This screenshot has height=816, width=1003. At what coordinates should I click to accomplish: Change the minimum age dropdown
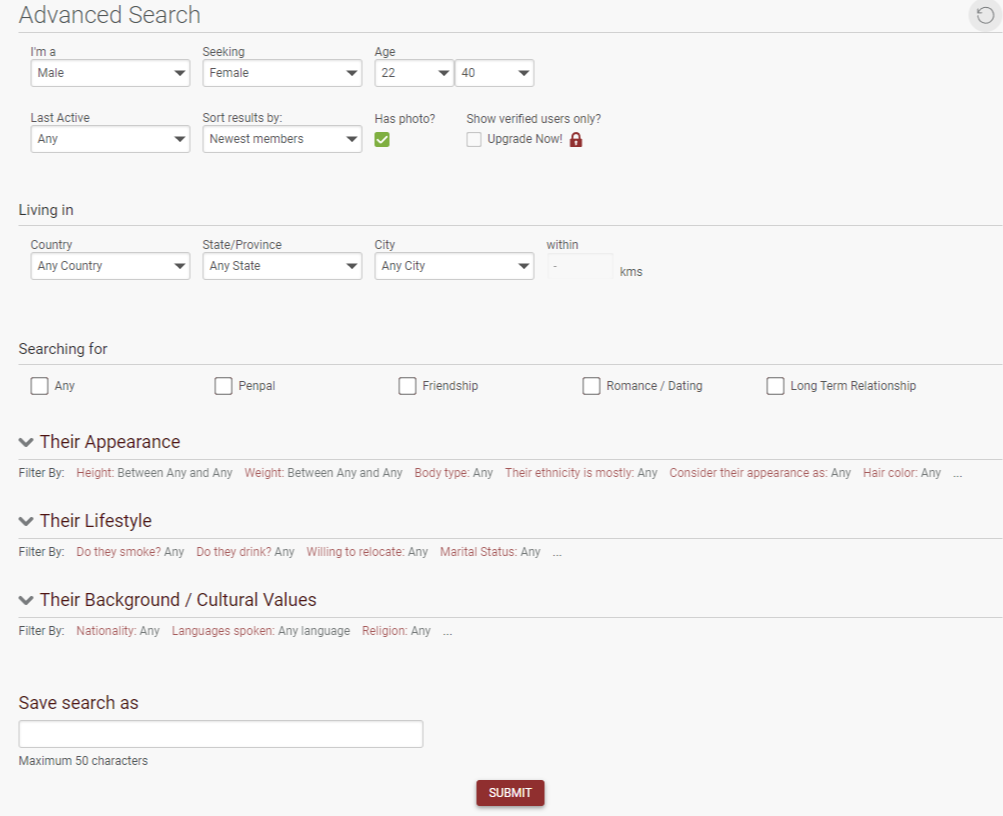(414, 73)
